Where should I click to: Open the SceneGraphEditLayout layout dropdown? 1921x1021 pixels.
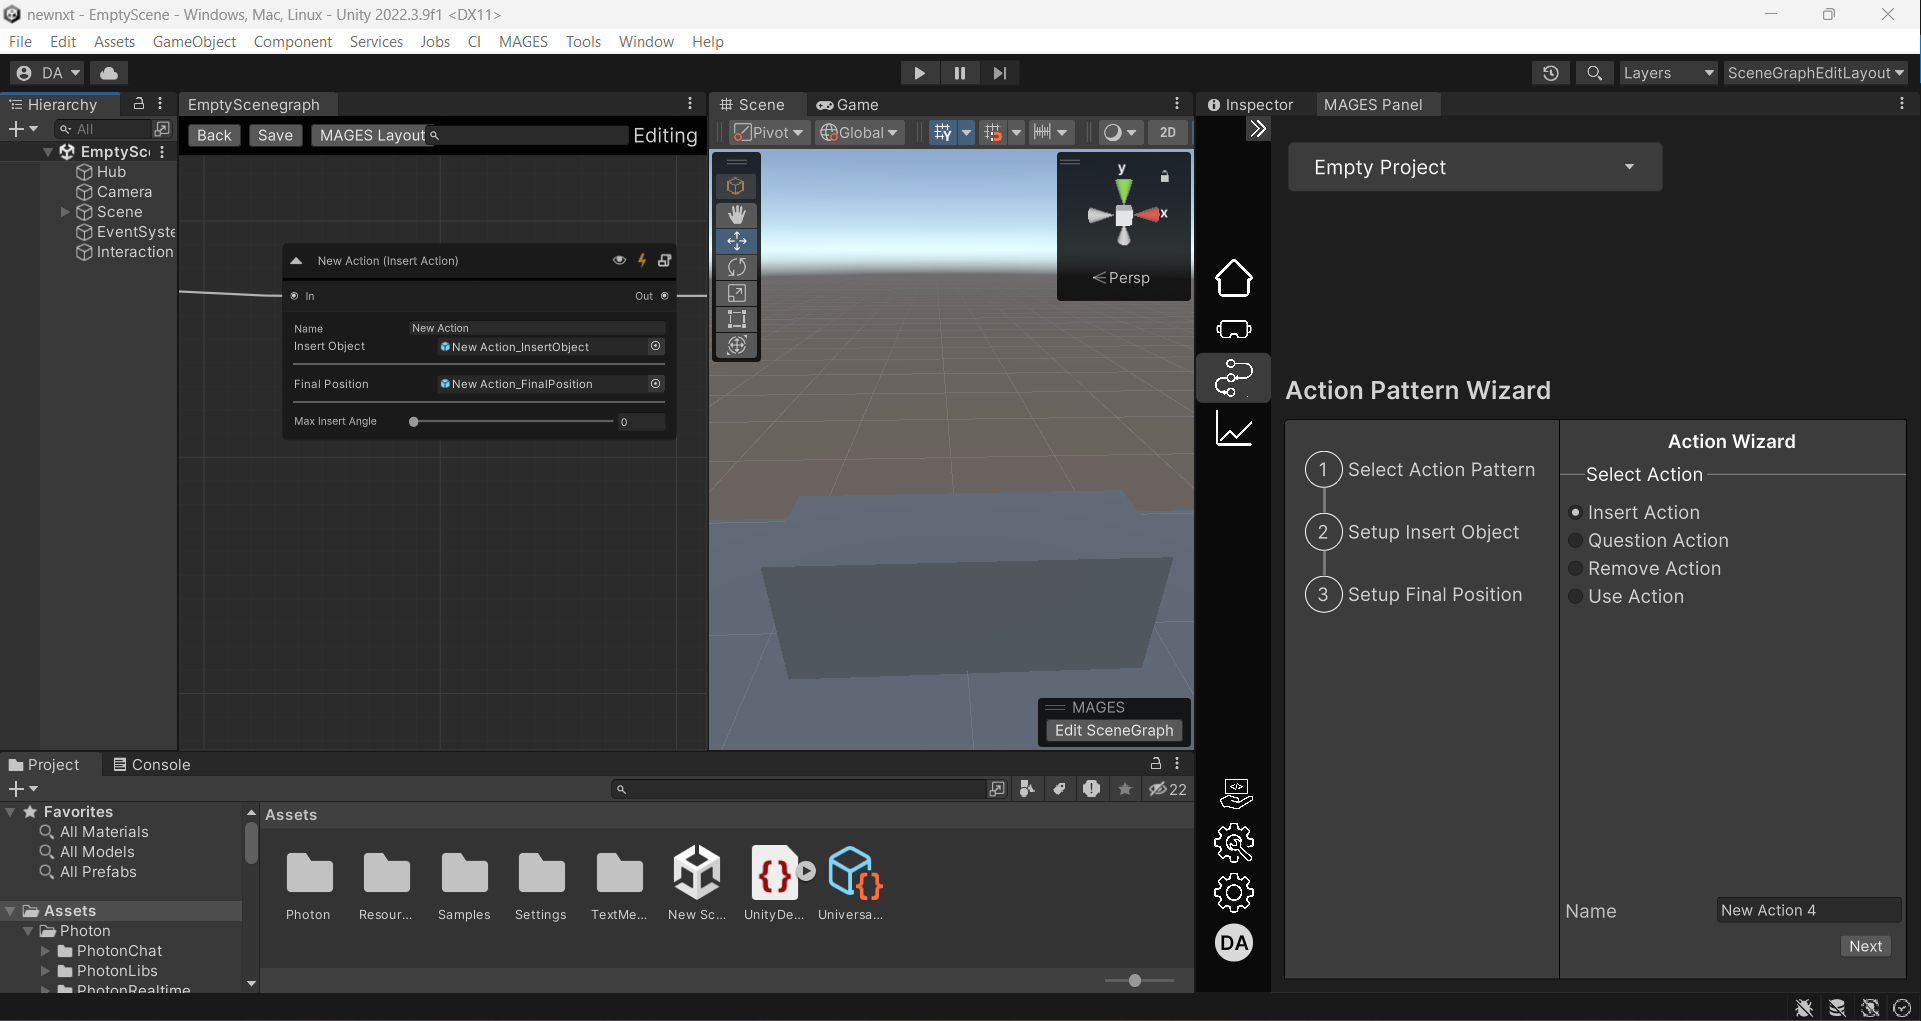click(1815, 73)
